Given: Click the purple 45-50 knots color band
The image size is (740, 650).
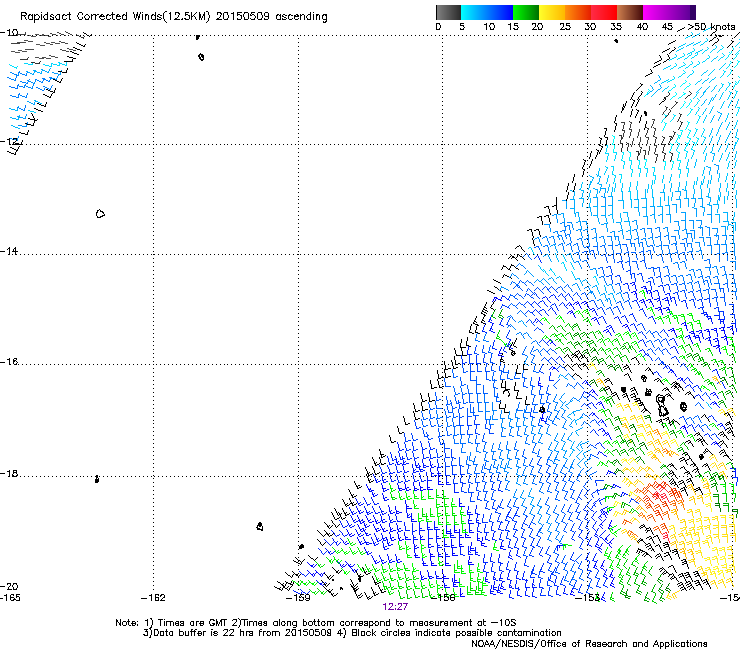Looking at the screenshot, I should click(x=682, y=12).
